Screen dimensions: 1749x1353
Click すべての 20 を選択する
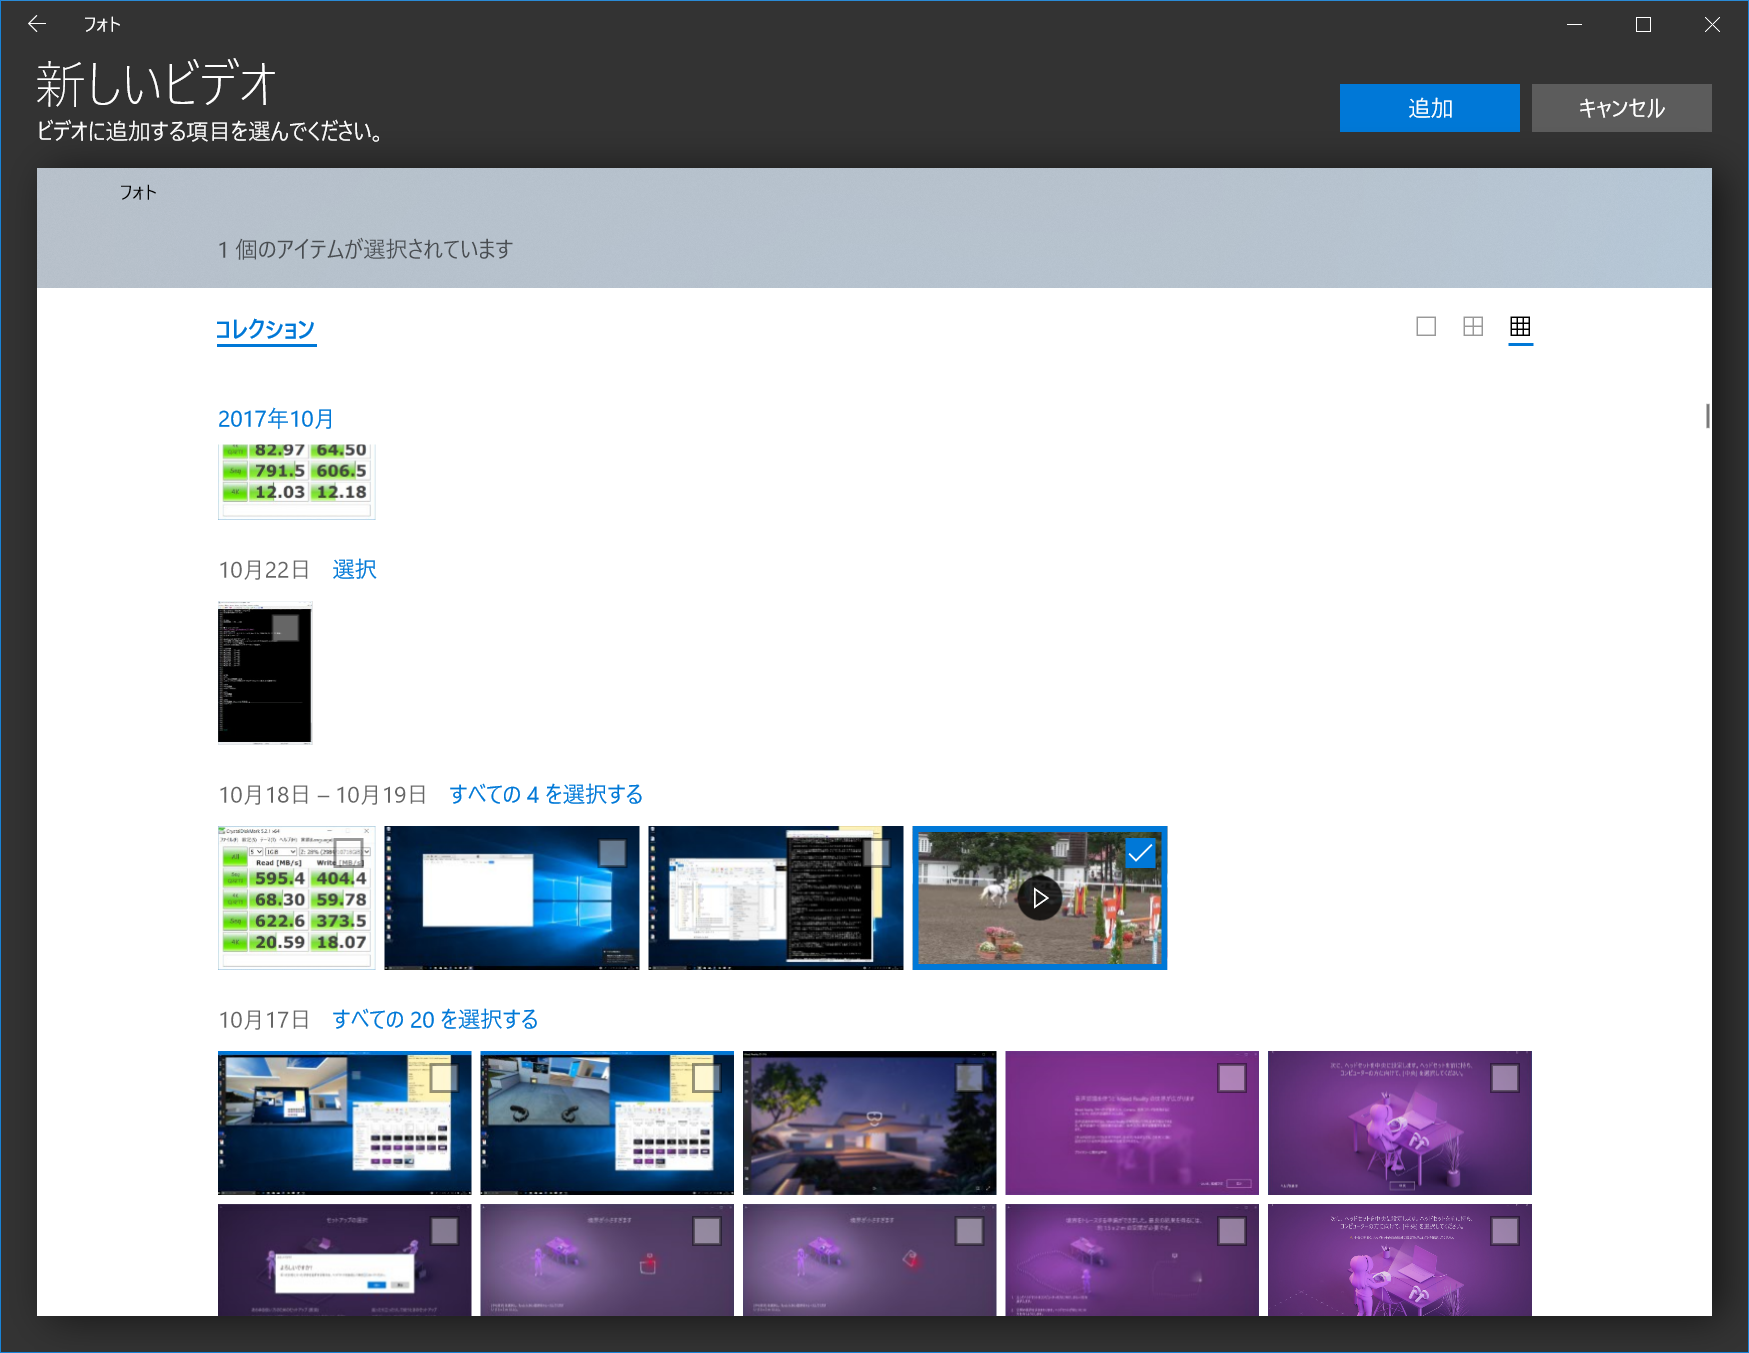tap(435, 1019)
